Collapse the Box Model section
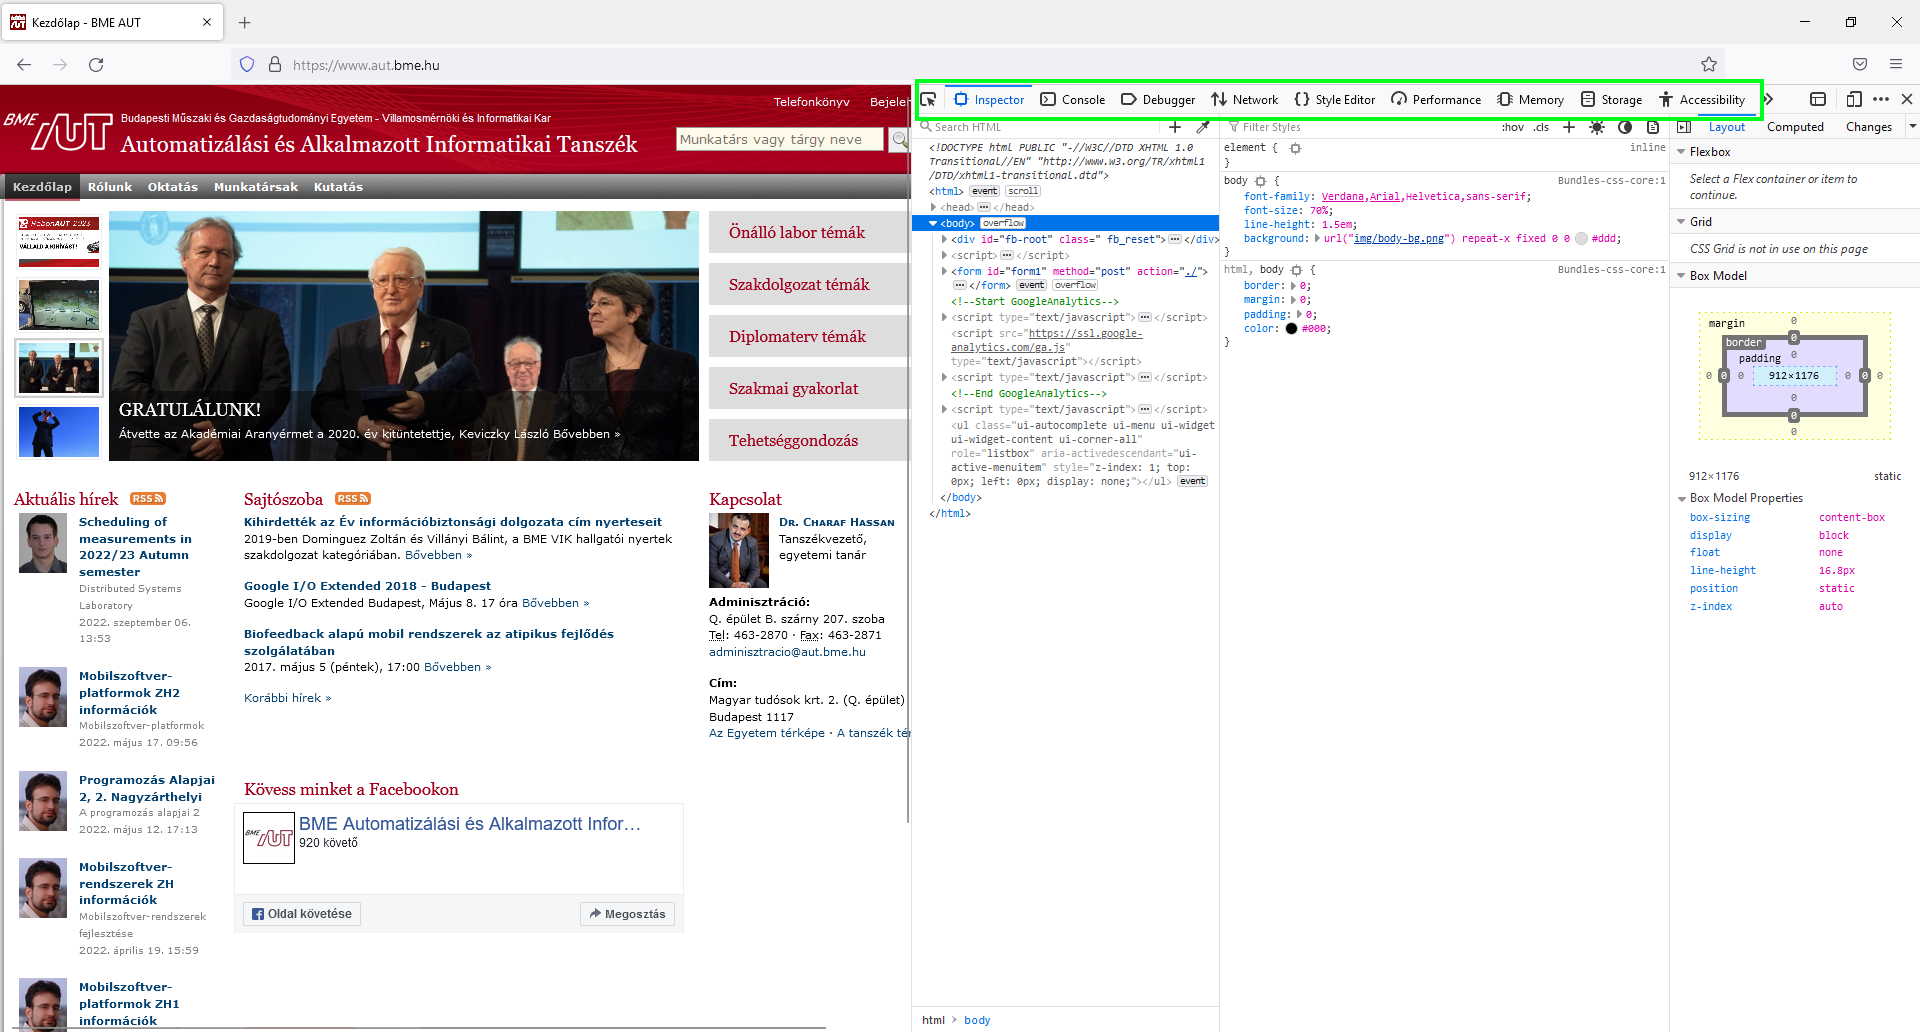1920x1032 pixels. (1681, 276)
